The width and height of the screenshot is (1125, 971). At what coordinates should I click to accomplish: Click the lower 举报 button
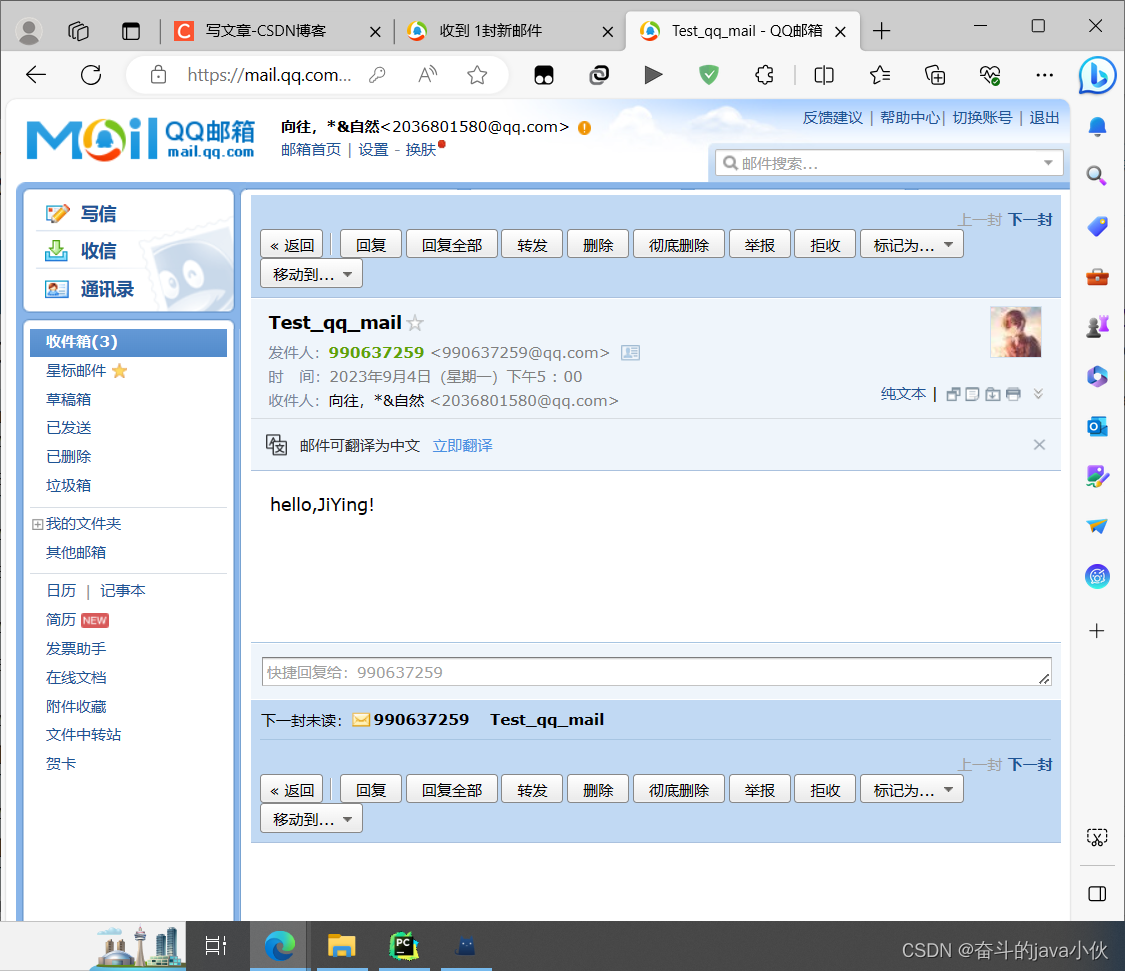coord(760,789)
